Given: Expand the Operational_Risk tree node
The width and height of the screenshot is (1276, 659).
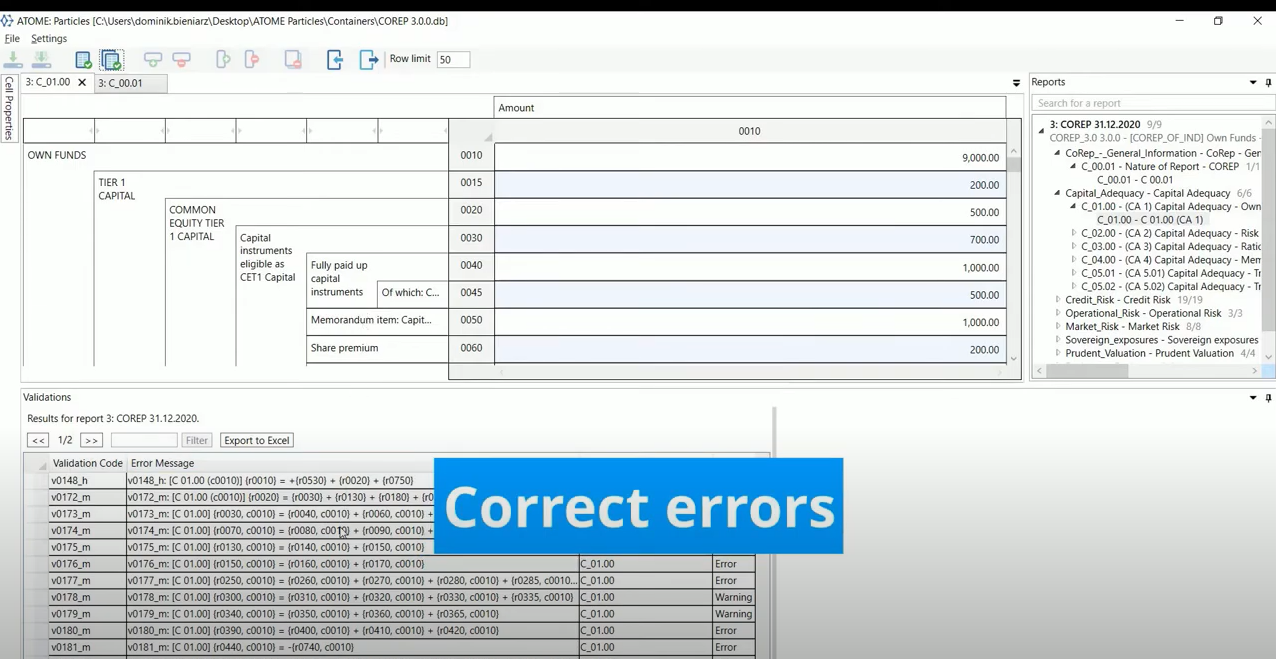Looking at the screenshot, I should click(1058, 313).
